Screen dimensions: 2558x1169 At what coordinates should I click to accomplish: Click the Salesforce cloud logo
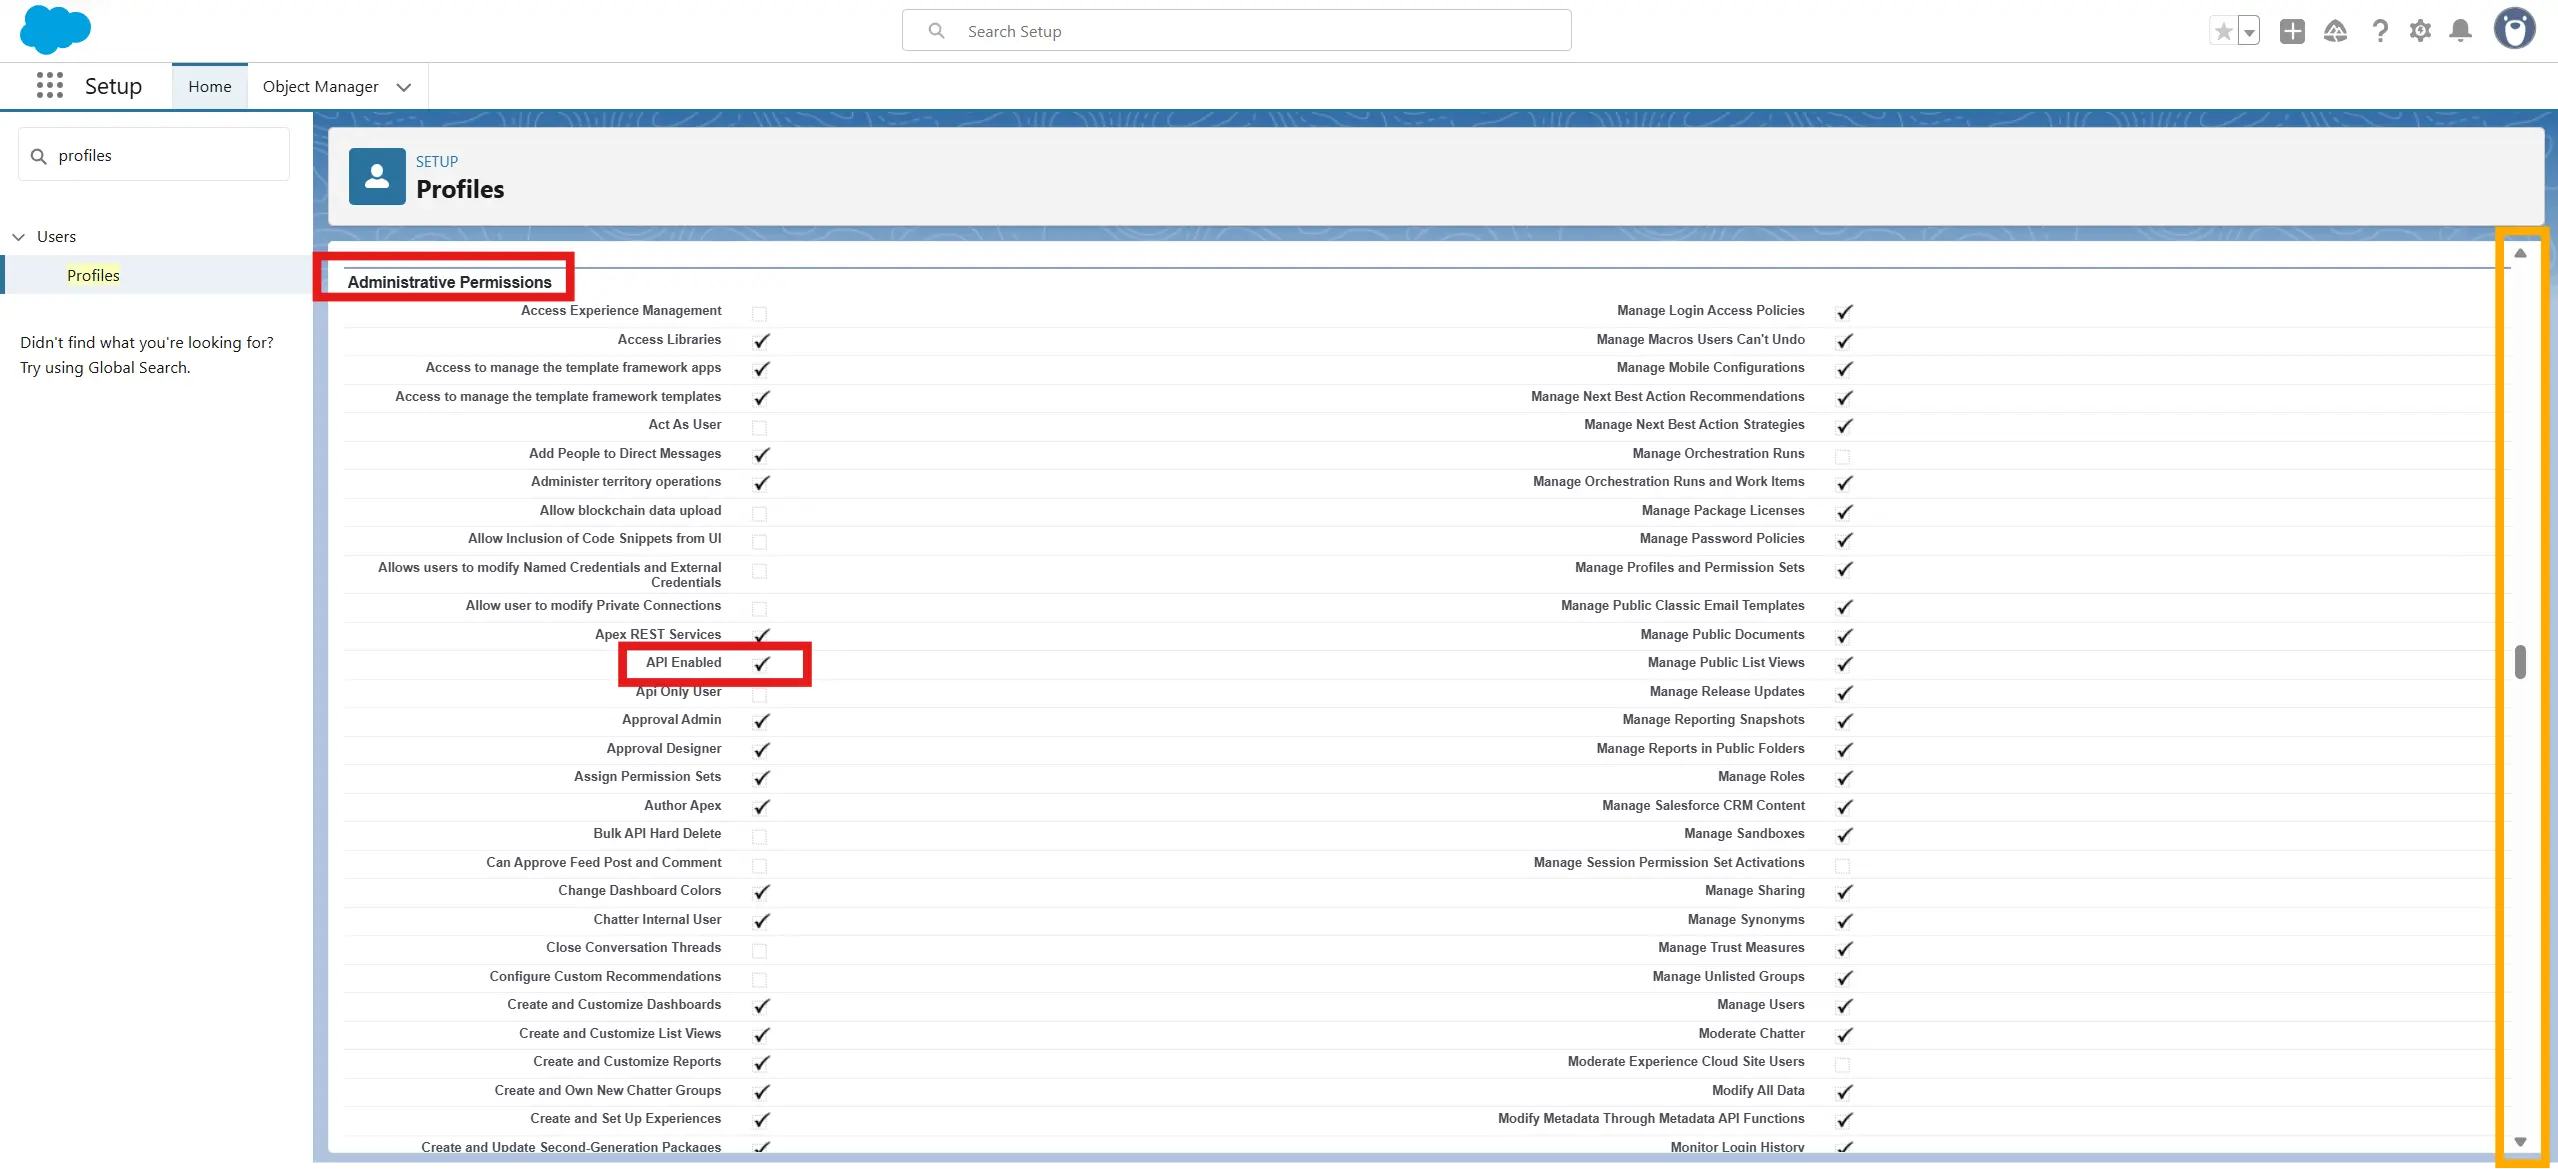[55, 29]
